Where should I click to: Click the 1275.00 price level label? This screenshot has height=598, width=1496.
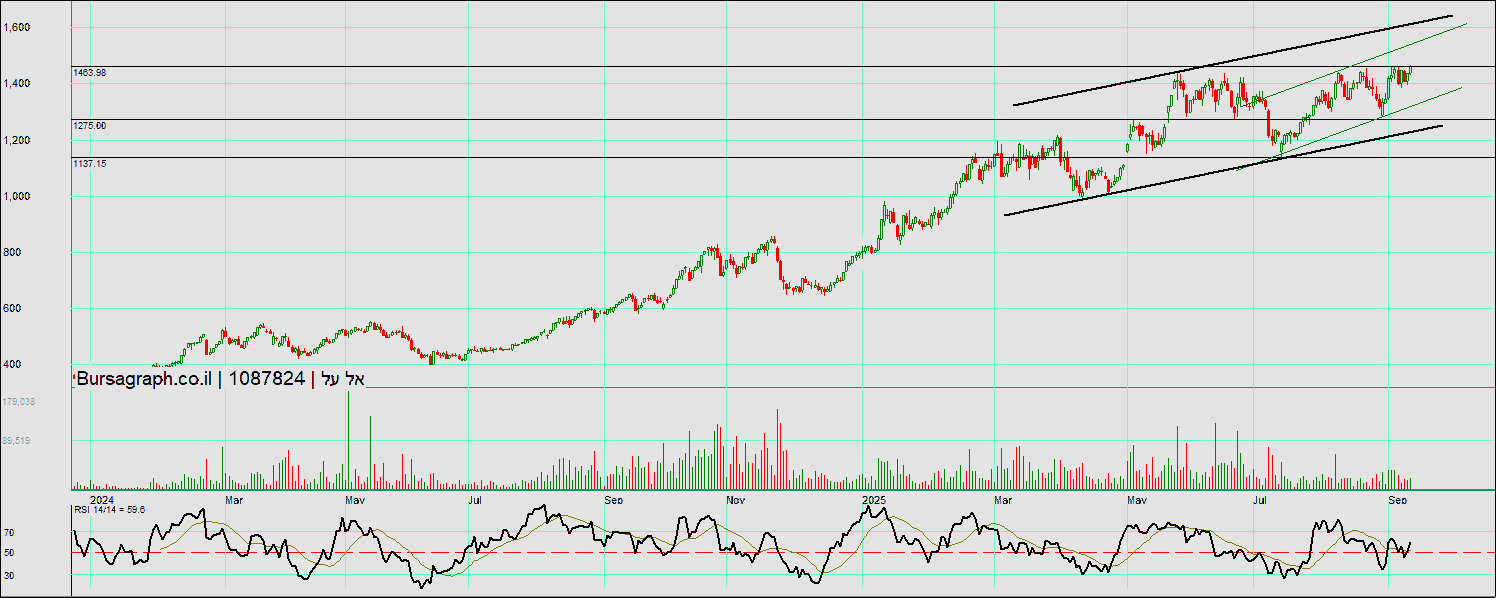pyautogui.click(x=90, y=126)
